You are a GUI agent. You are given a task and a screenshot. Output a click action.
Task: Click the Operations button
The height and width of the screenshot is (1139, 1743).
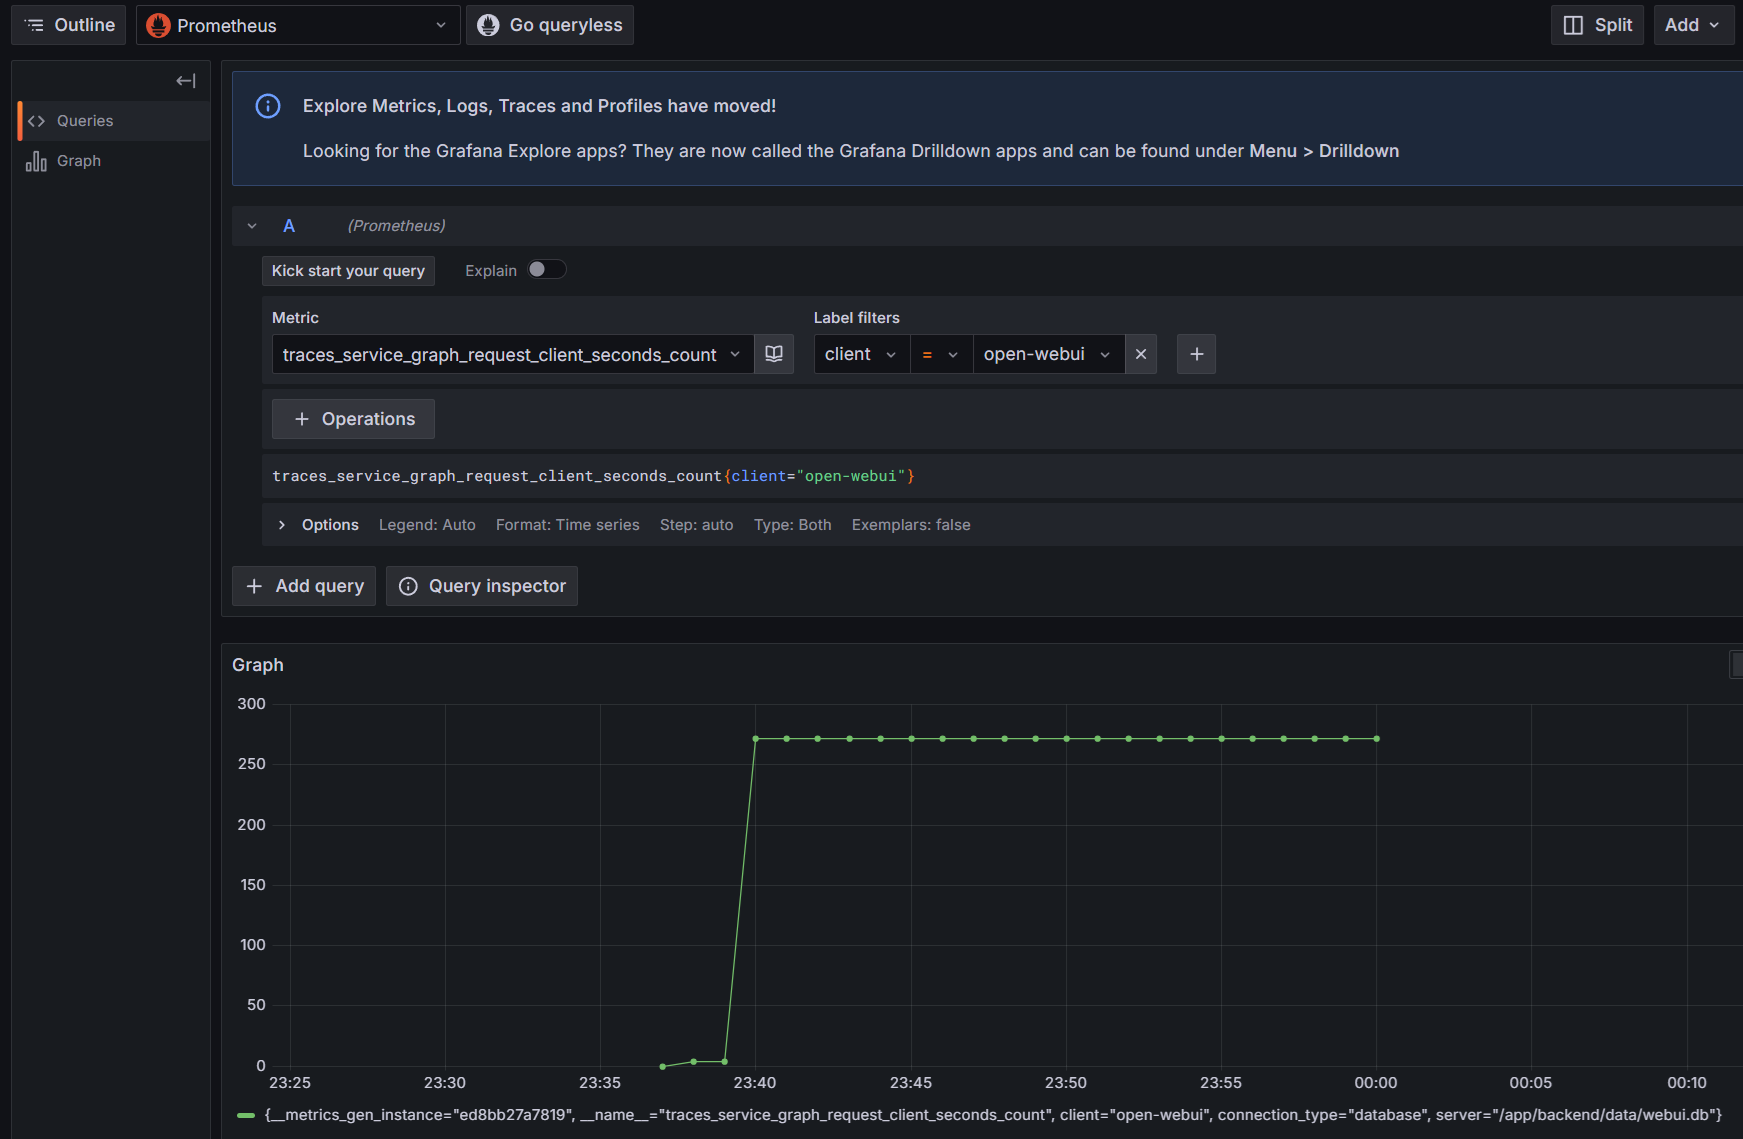pos(353,419)
